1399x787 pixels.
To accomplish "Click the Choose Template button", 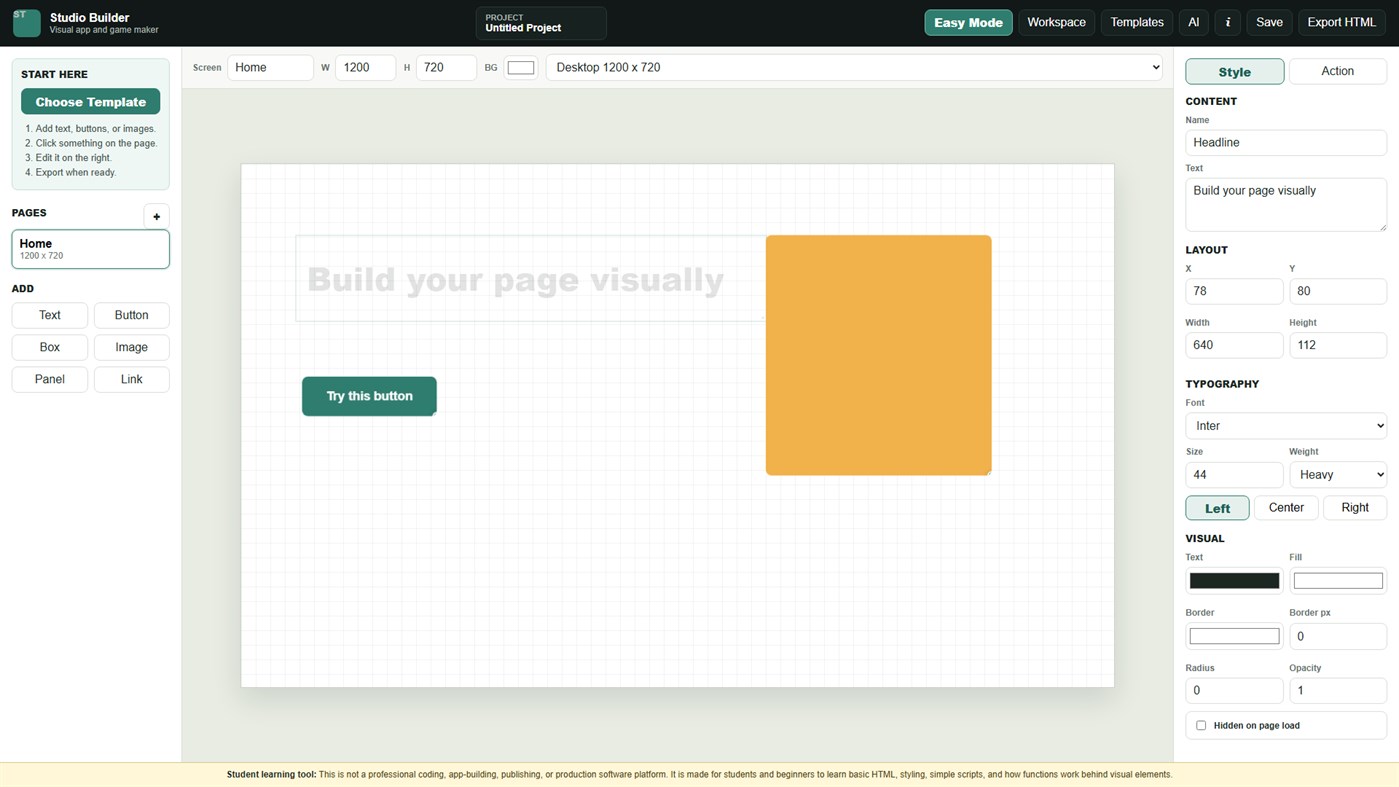I will click(90, 102).
